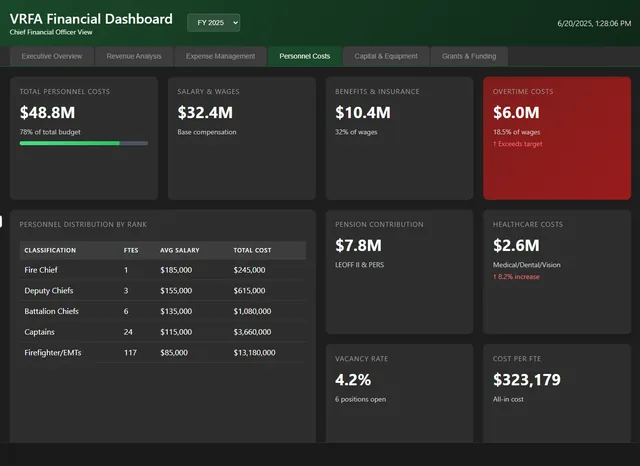The width and height of the screenshot is (640, 466).
Task: Select the Fire Chief row name
Action: (41, 270)
